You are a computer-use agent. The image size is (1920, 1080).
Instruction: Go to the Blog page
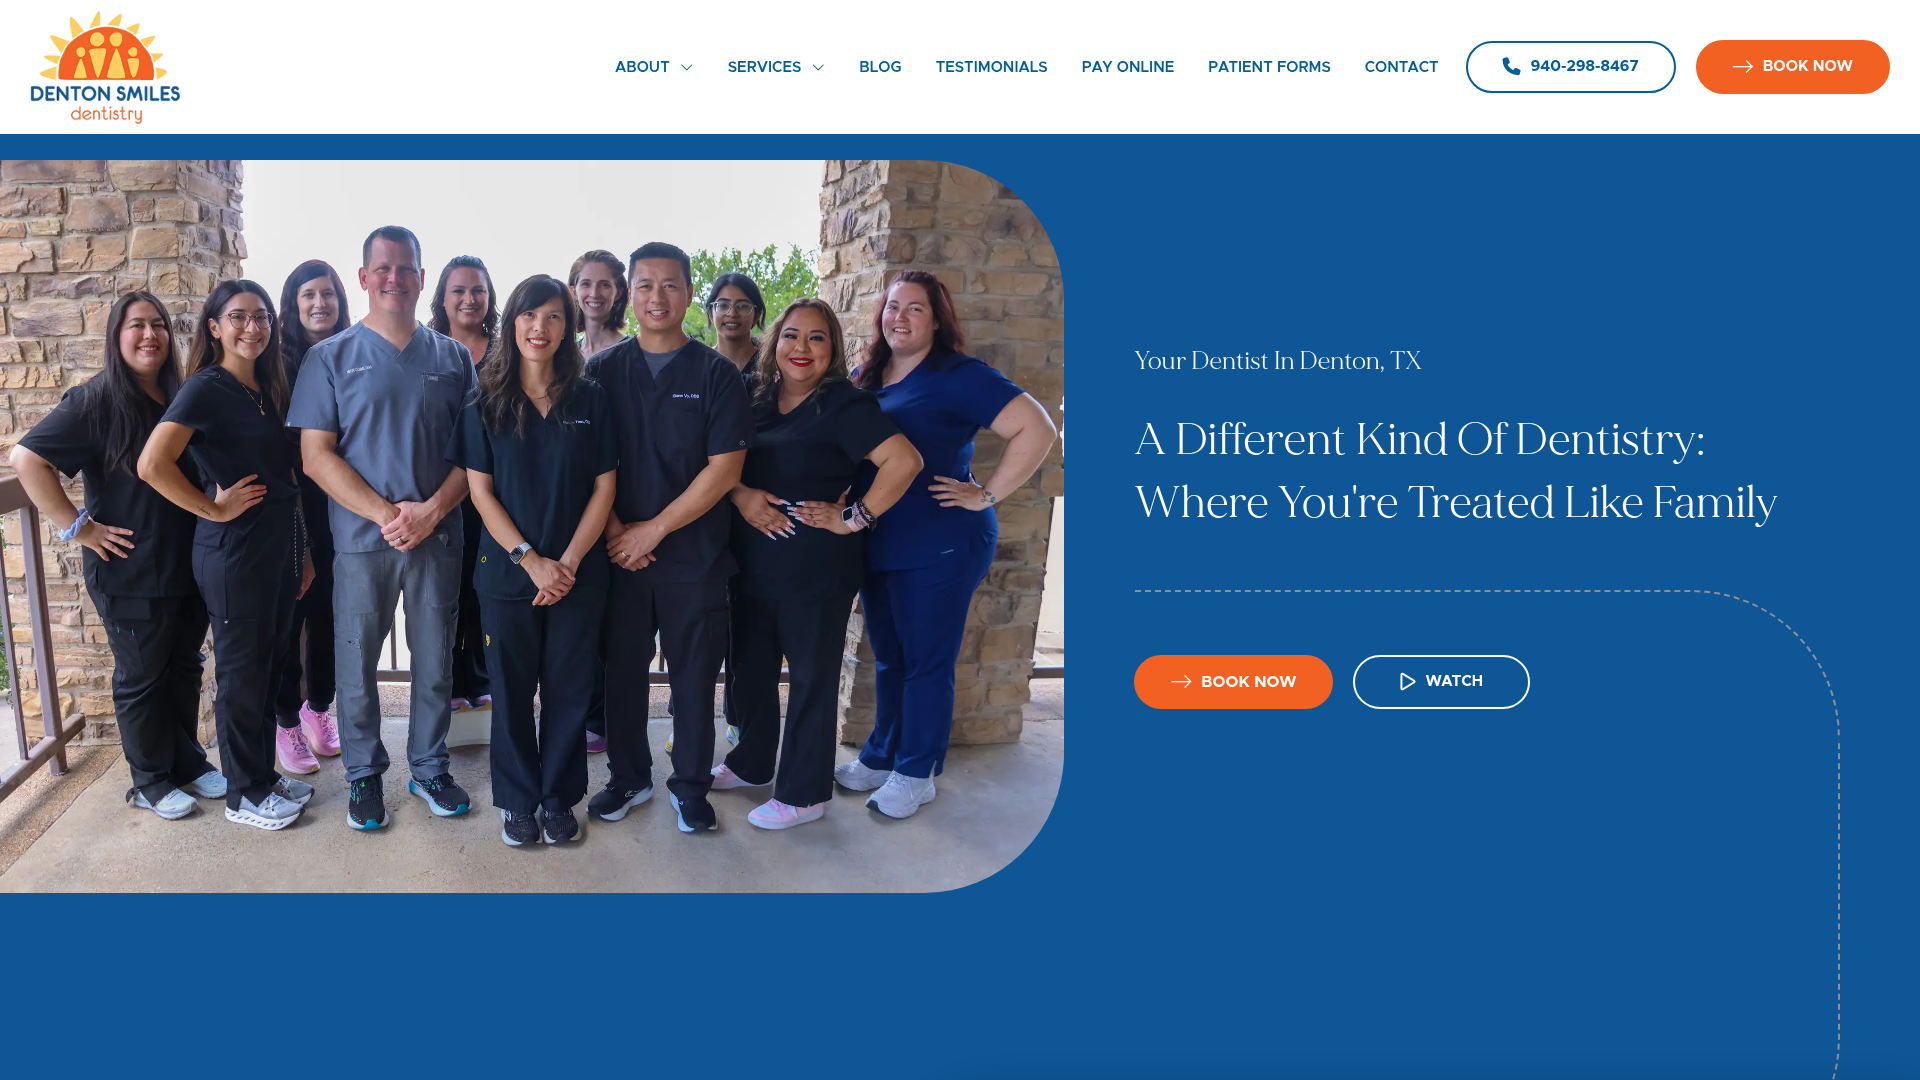(x=880, y=67)
